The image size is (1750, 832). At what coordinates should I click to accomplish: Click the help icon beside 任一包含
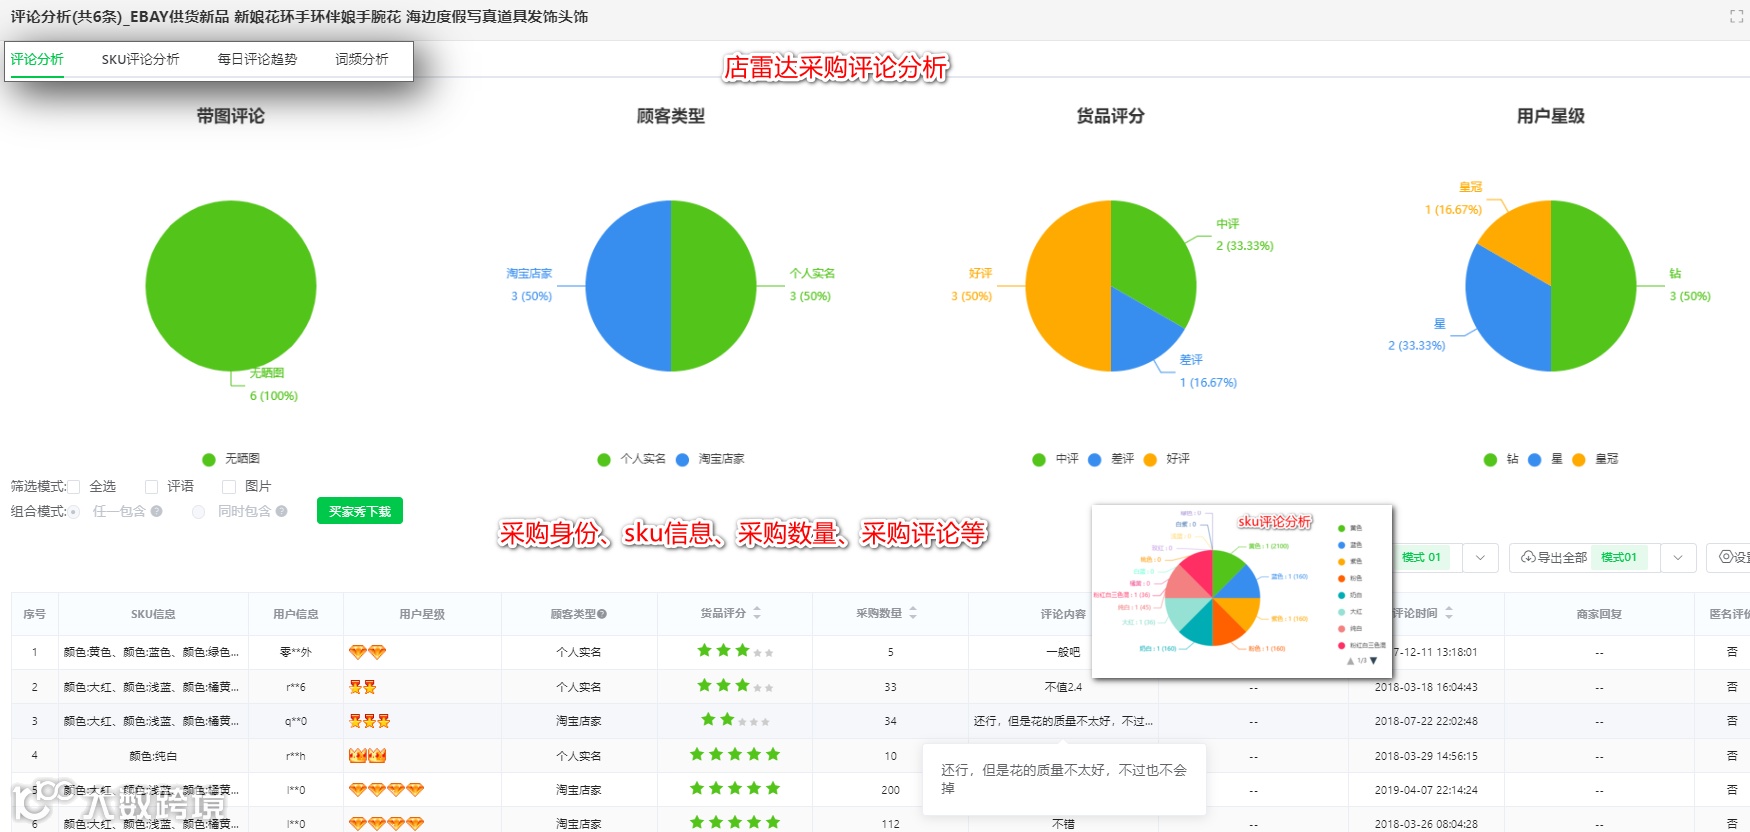pyautogui.click(x=157, y=512)
